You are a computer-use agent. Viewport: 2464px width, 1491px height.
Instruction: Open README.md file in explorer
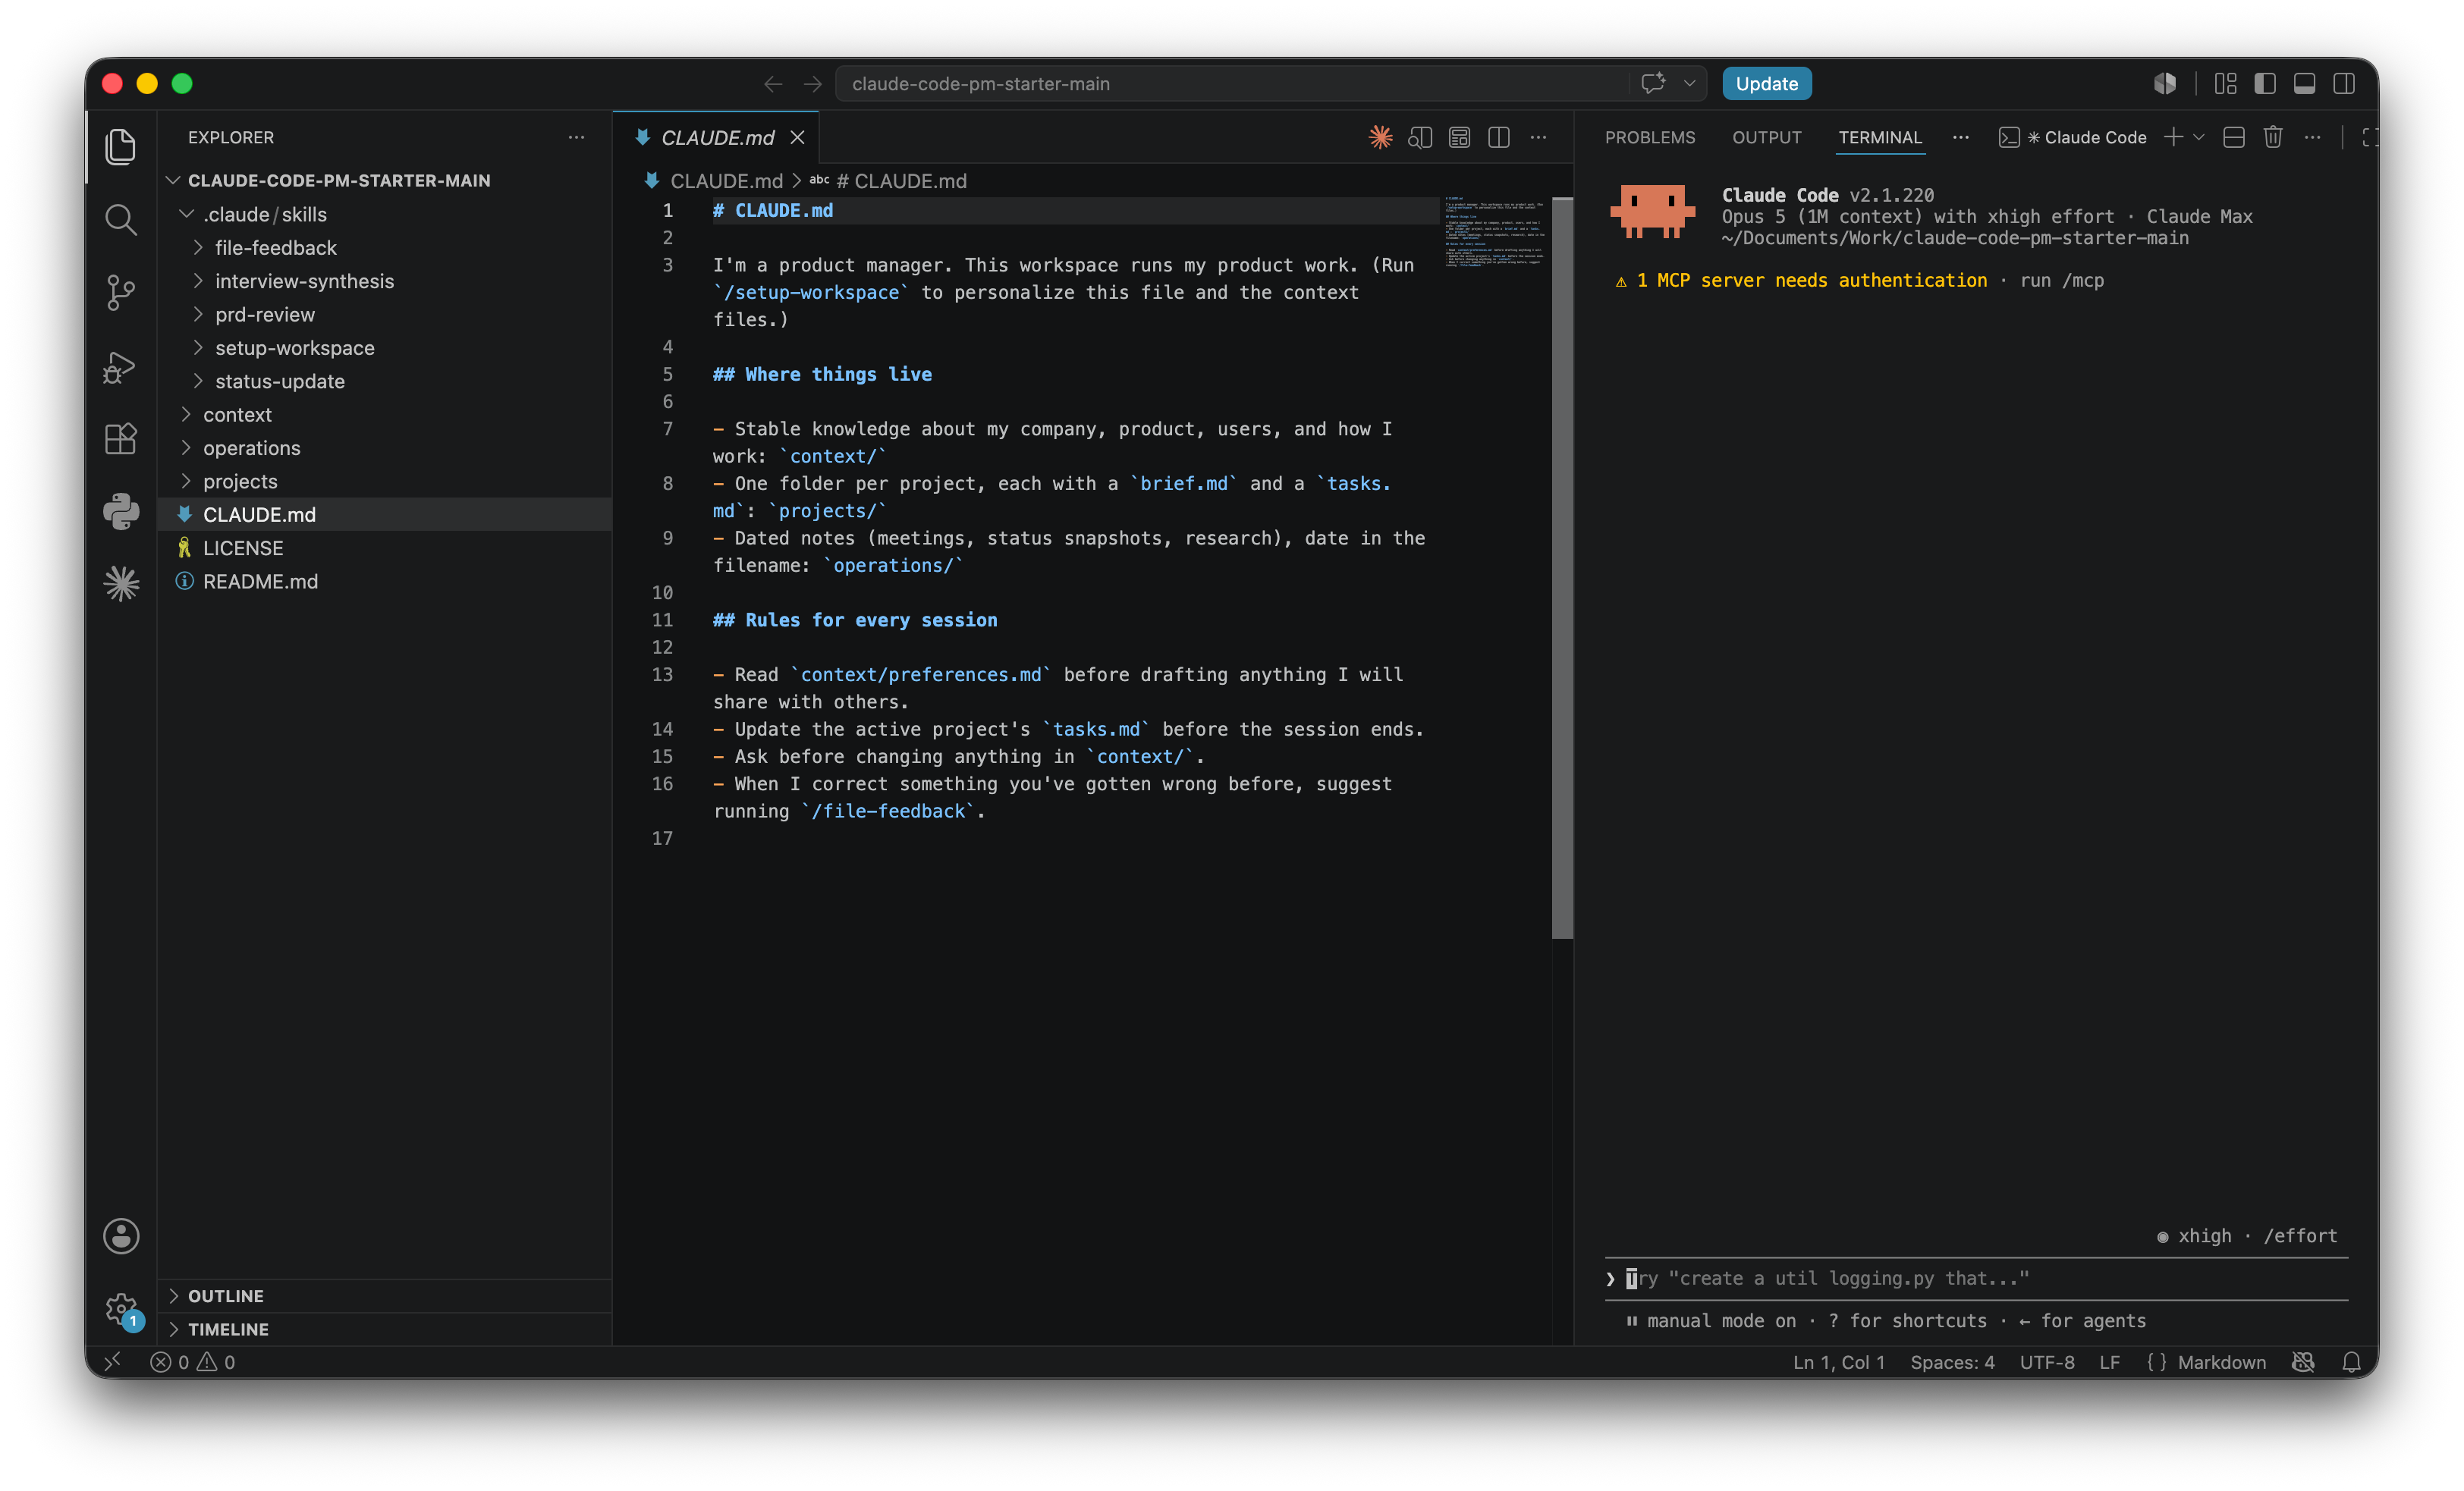pyautogui.click(x=260, y=581)
